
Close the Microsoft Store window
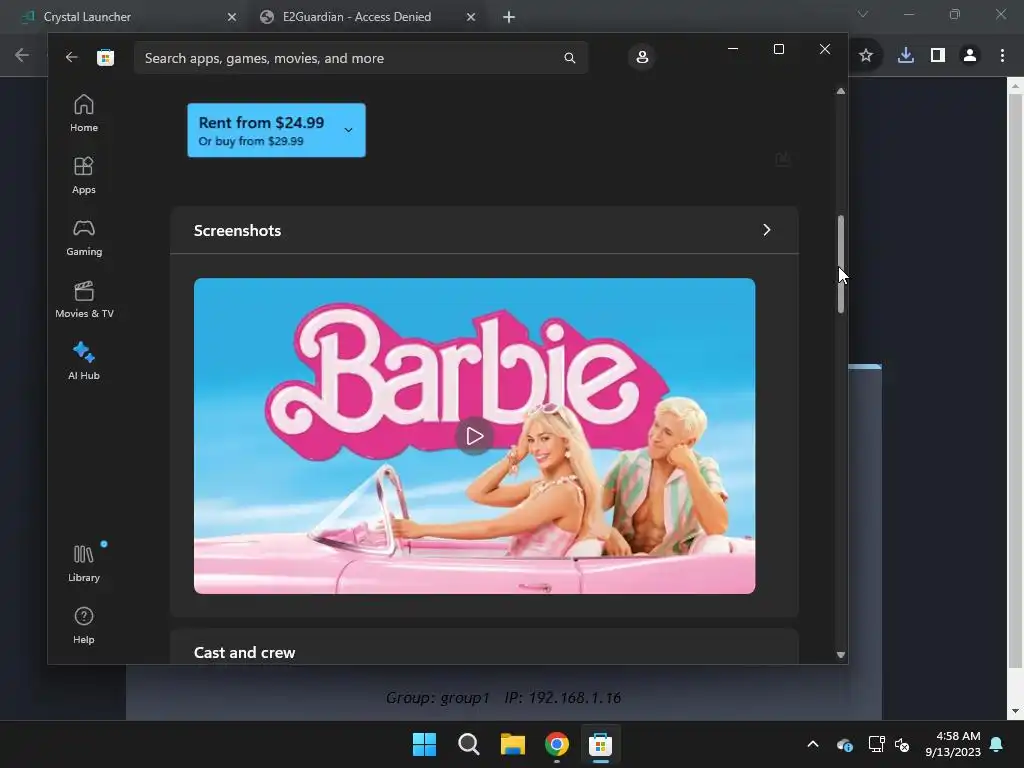[x=825, y=49]
